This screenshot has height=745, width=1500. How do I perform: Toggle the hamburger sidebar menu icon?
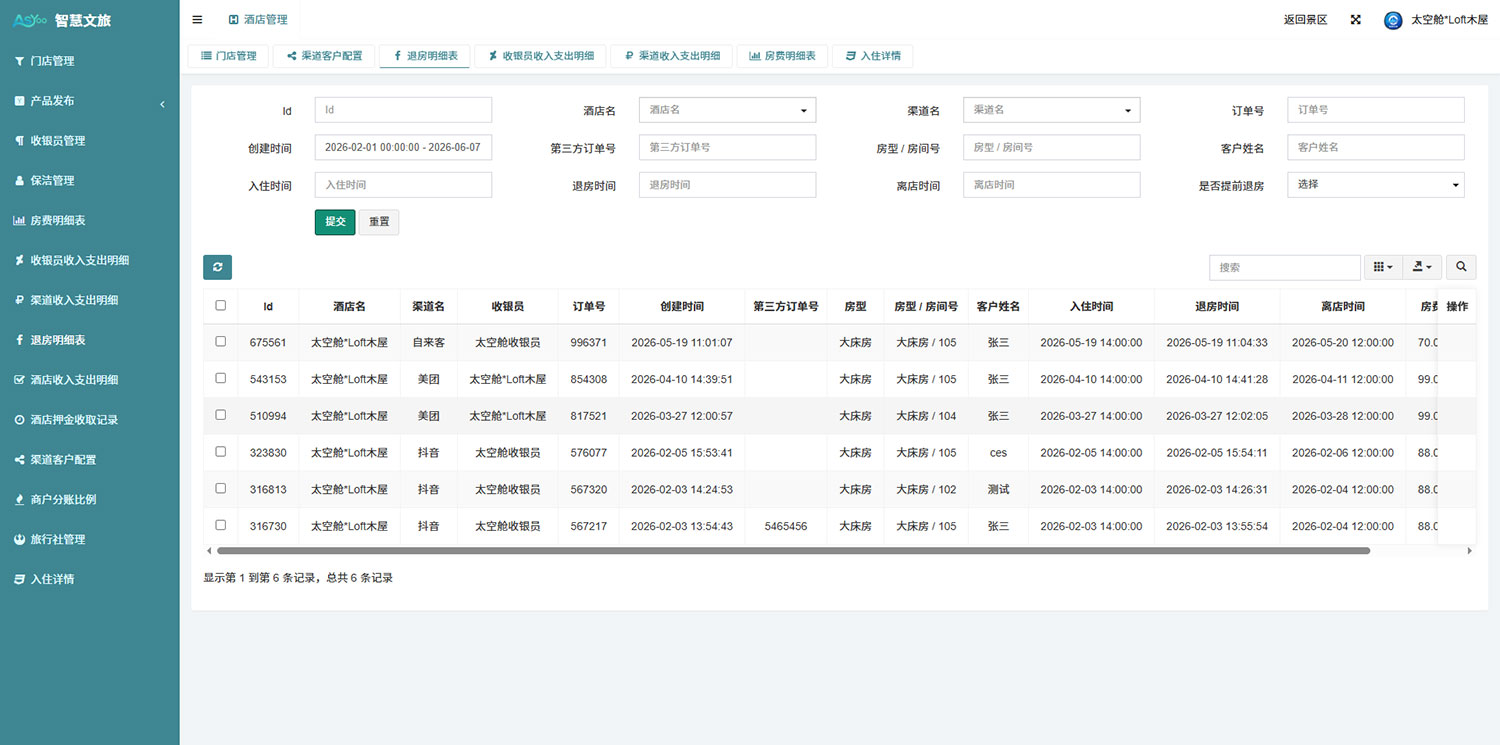point(197,20)
